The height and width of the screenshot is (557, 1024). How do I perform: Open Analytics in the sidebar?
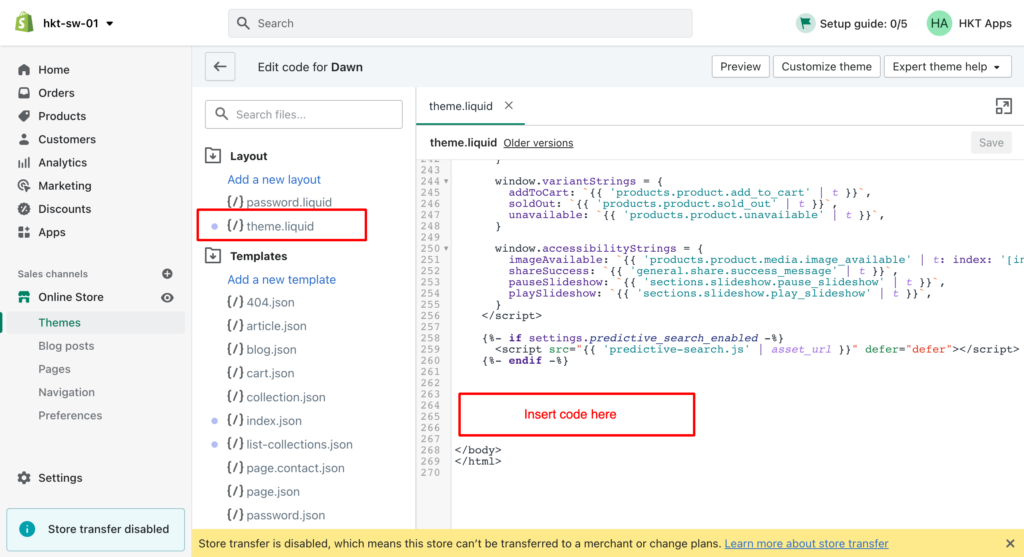click(62, 163)
